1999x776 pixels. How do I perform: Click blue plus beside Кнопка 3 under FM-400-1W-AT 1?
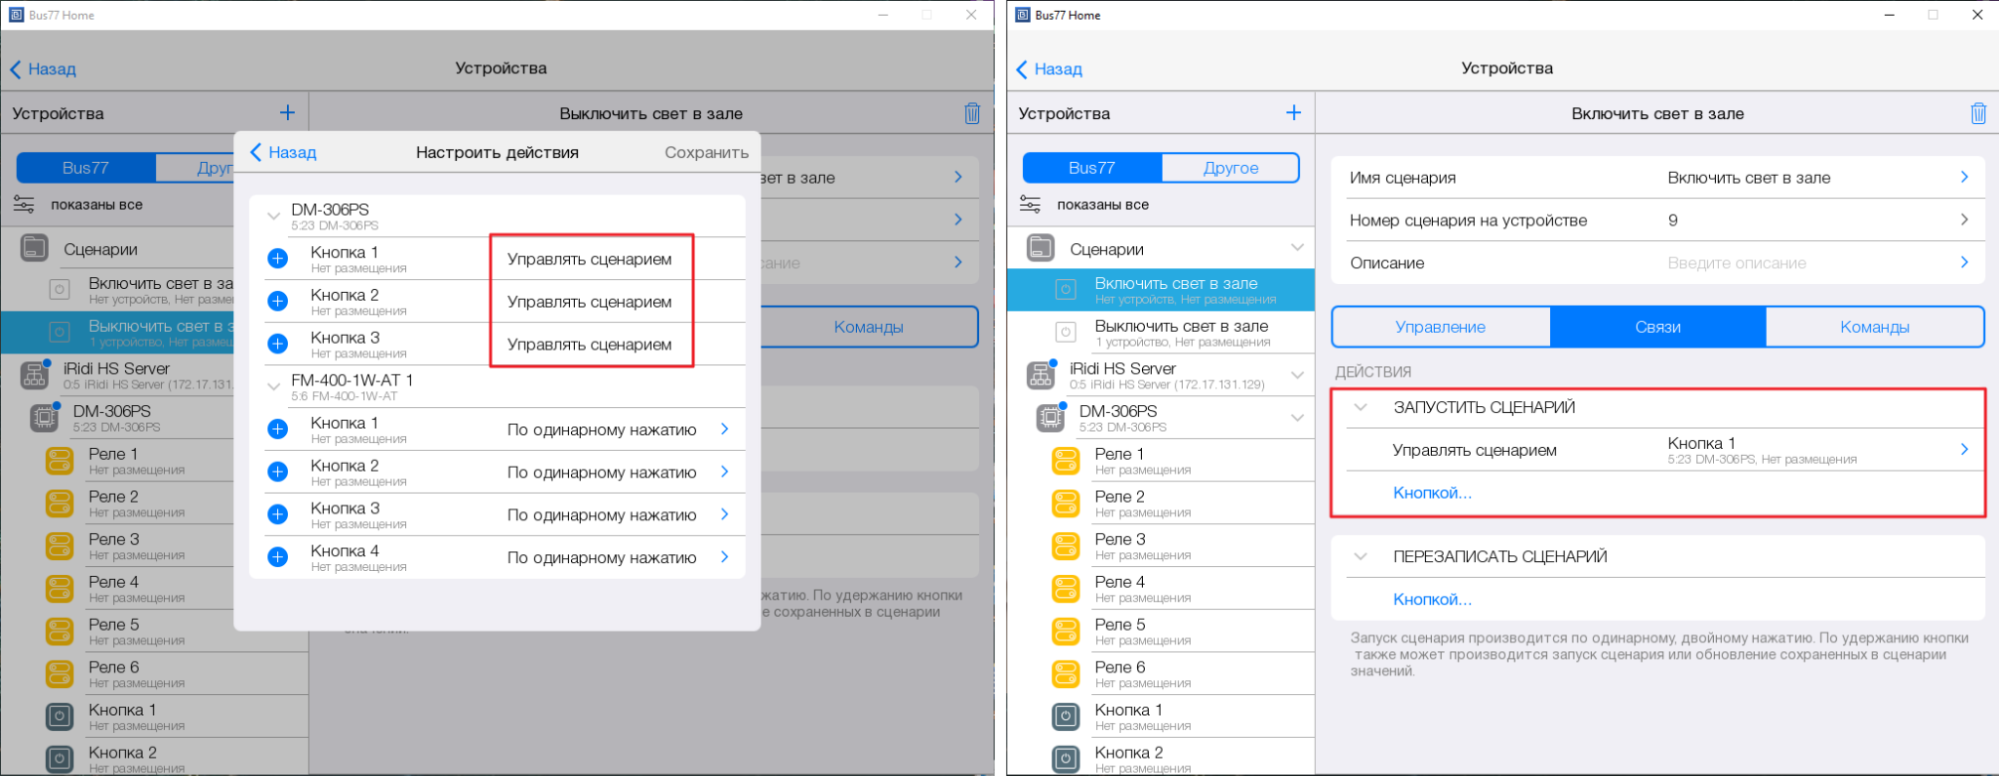(x=278, y=514)
